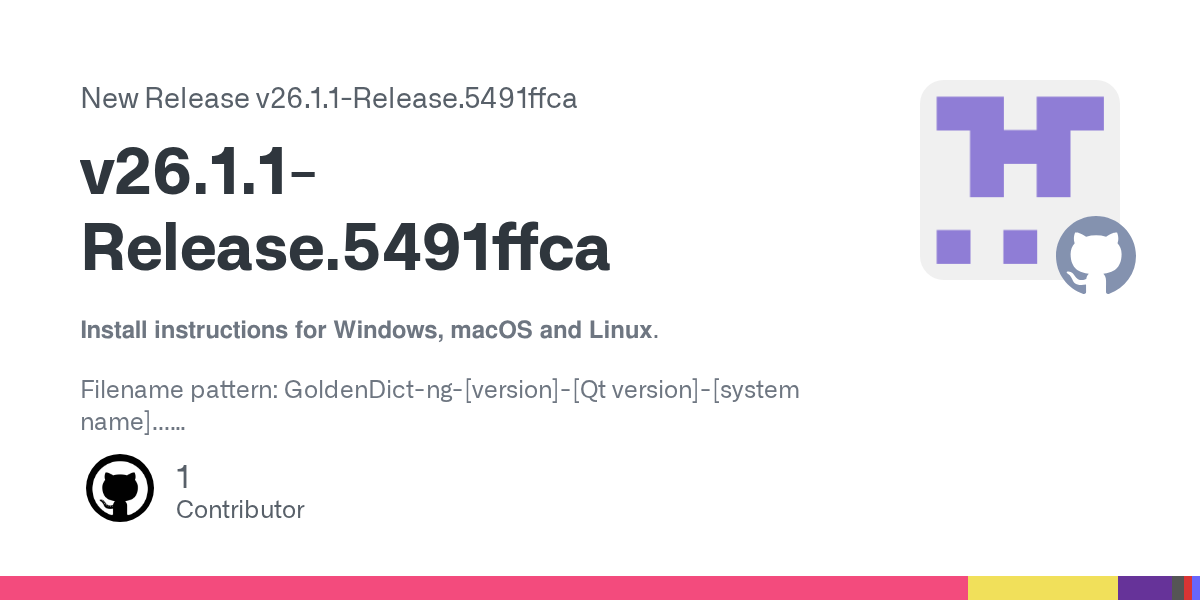Click the contributor avatar icon
This screenshot has width=1200, height=600.
tap(120, 488)
